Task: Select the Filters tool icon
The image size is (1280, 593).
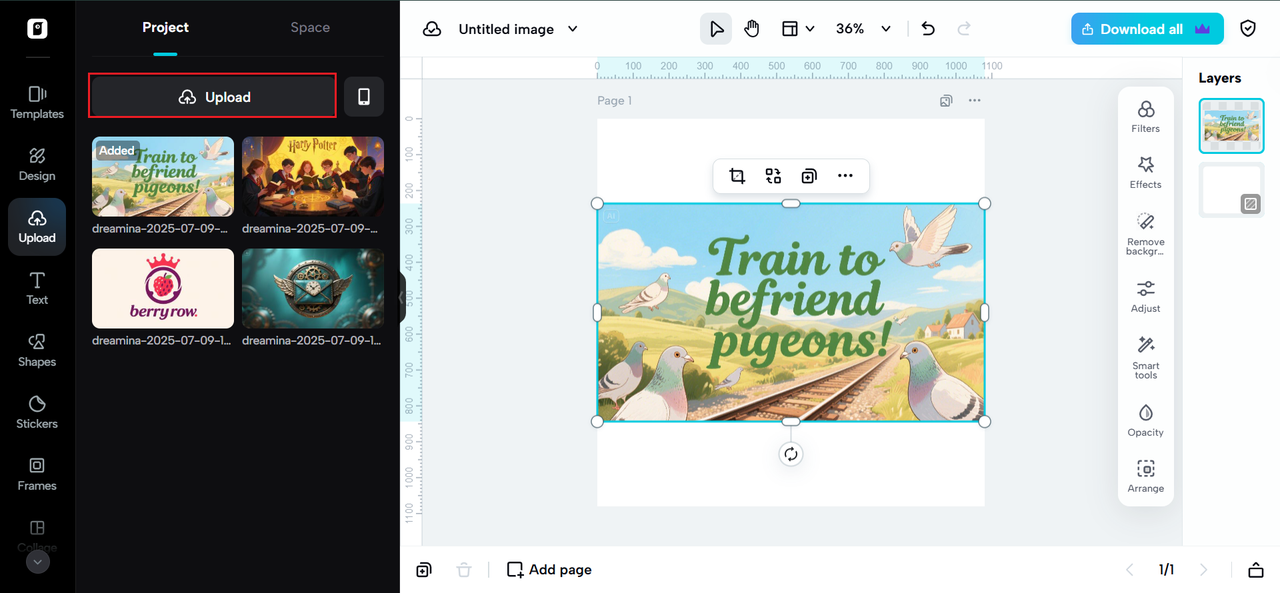Action: 1145,115
